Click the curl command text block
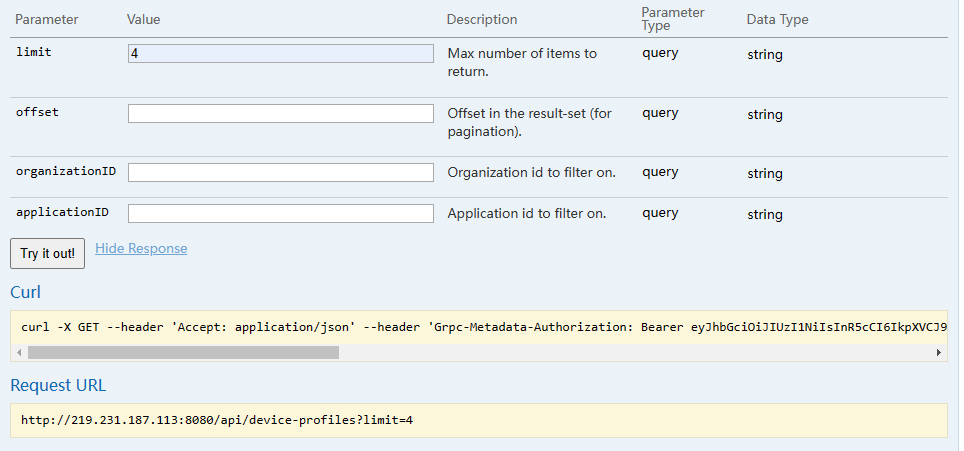The width and height of the screenshot is (964, 451). pos(480,326)
